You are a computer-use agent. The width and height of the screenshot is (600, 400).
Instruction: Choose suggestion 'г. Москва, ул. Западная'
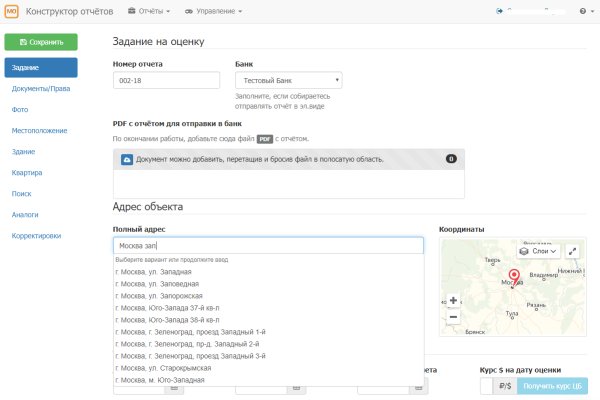[x=154, y=272]
